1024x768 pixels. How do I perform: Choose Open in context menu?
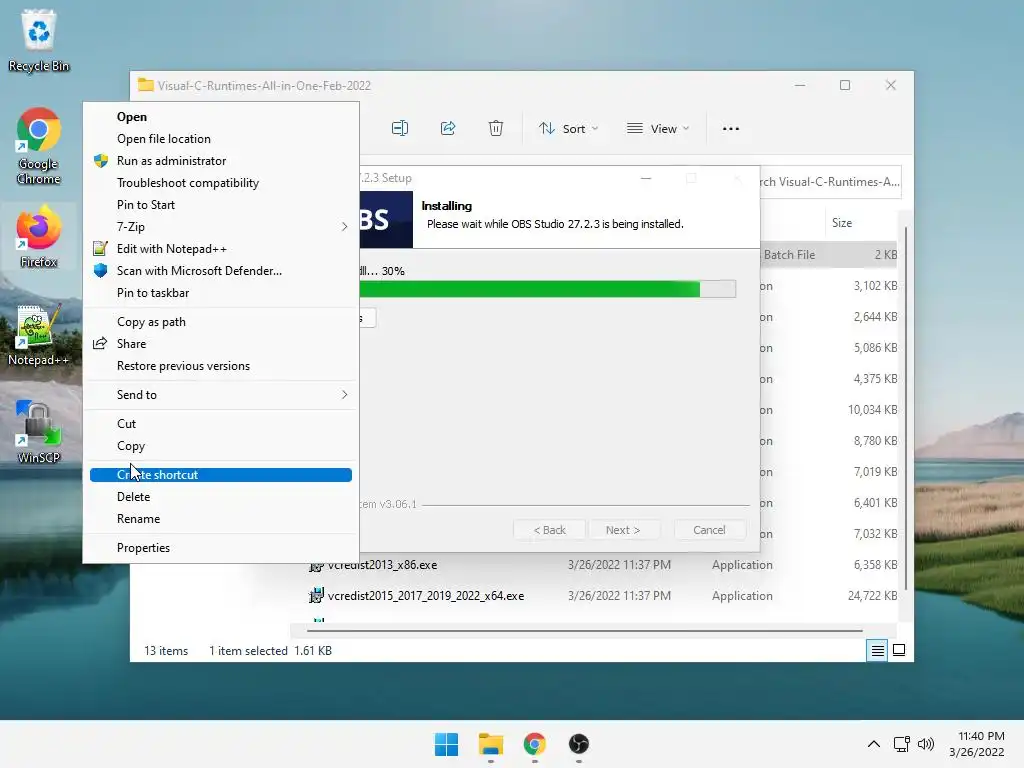coord(221,117)
